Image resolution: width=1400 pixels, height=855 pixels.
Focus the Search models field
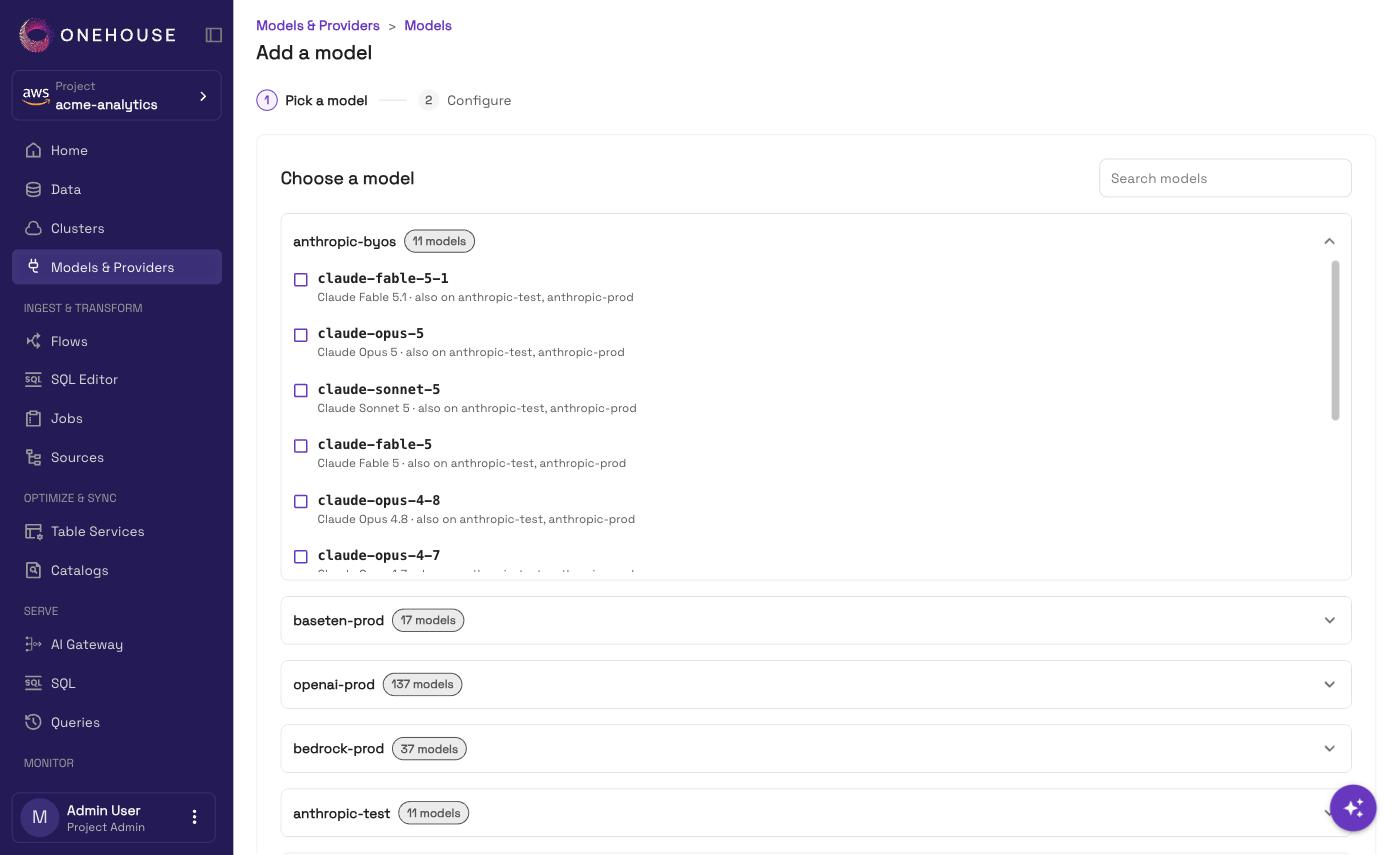pyautogui.click(x=1225, y=178)
